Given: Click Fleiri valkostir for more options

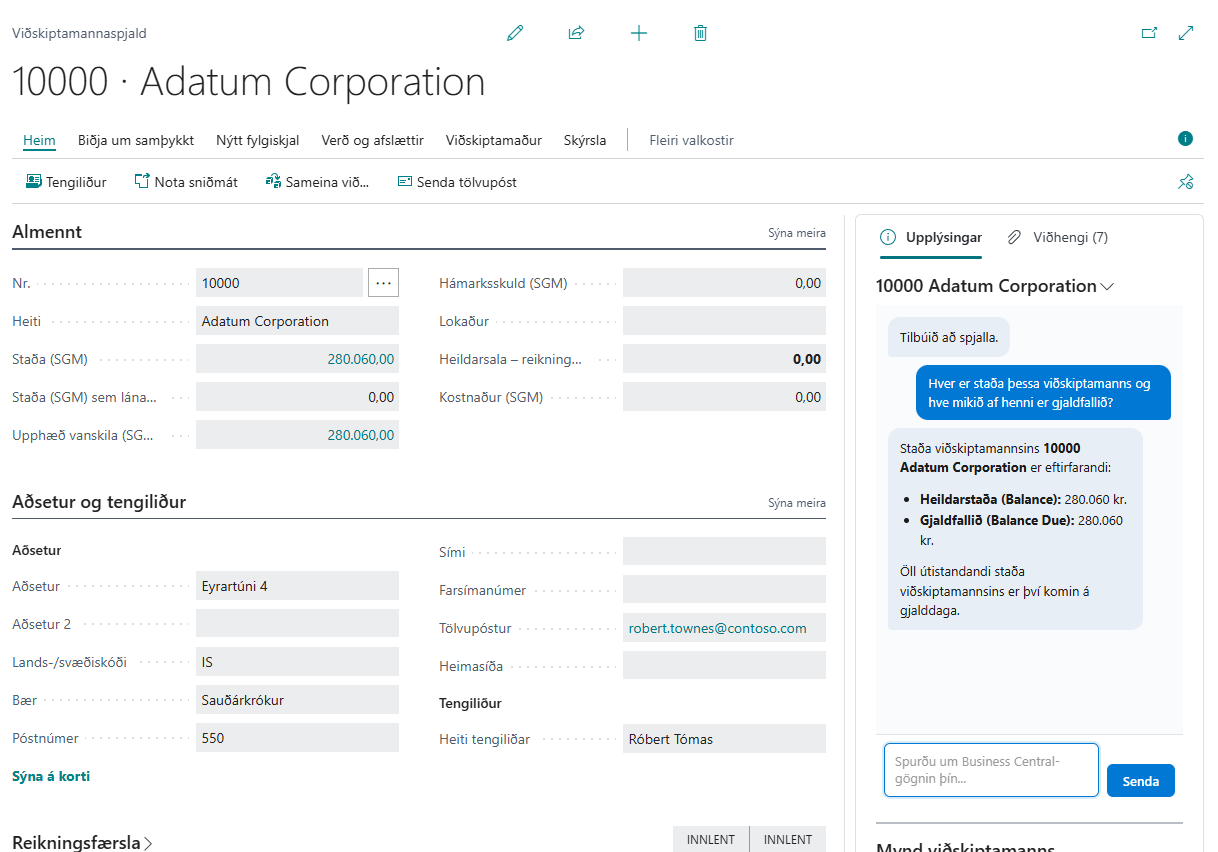Looking at the screenshot, I should [692, 140].
